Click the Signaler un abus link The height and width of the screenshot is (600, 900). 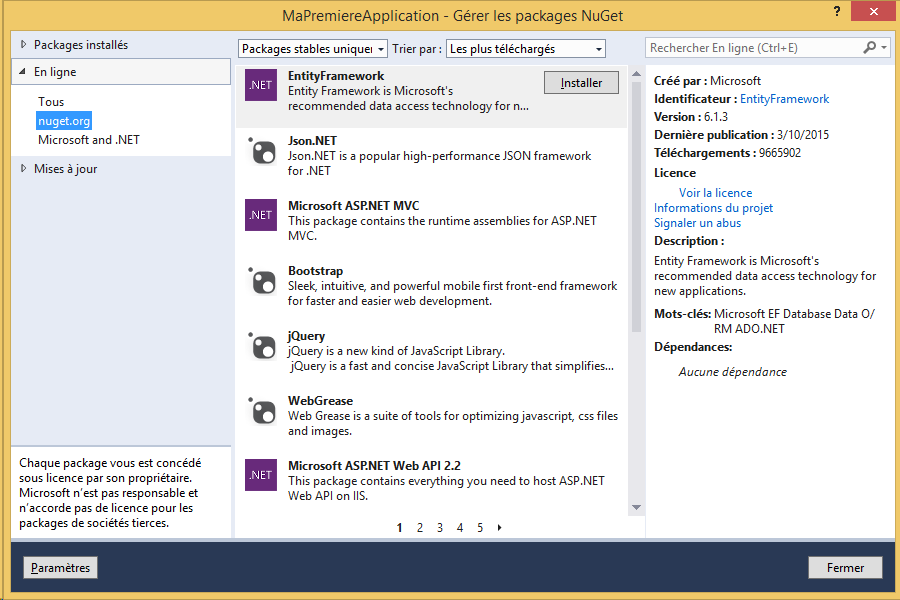[x=697, y=223]
